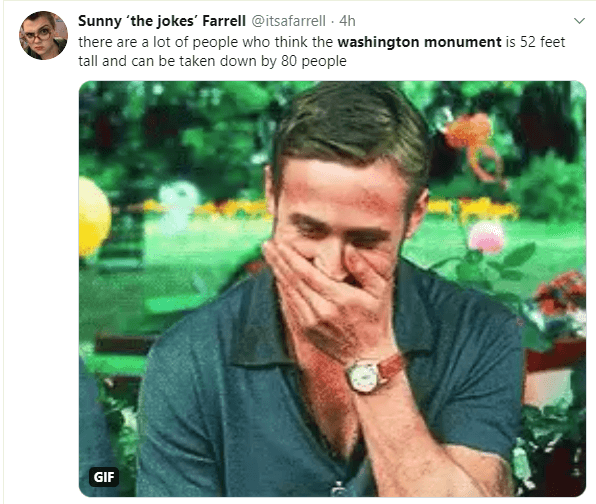Image resolution: width=596 pixels, height=504 pixels.
Task: Open the tweet via the 4h timestamp
Action: 347,21
